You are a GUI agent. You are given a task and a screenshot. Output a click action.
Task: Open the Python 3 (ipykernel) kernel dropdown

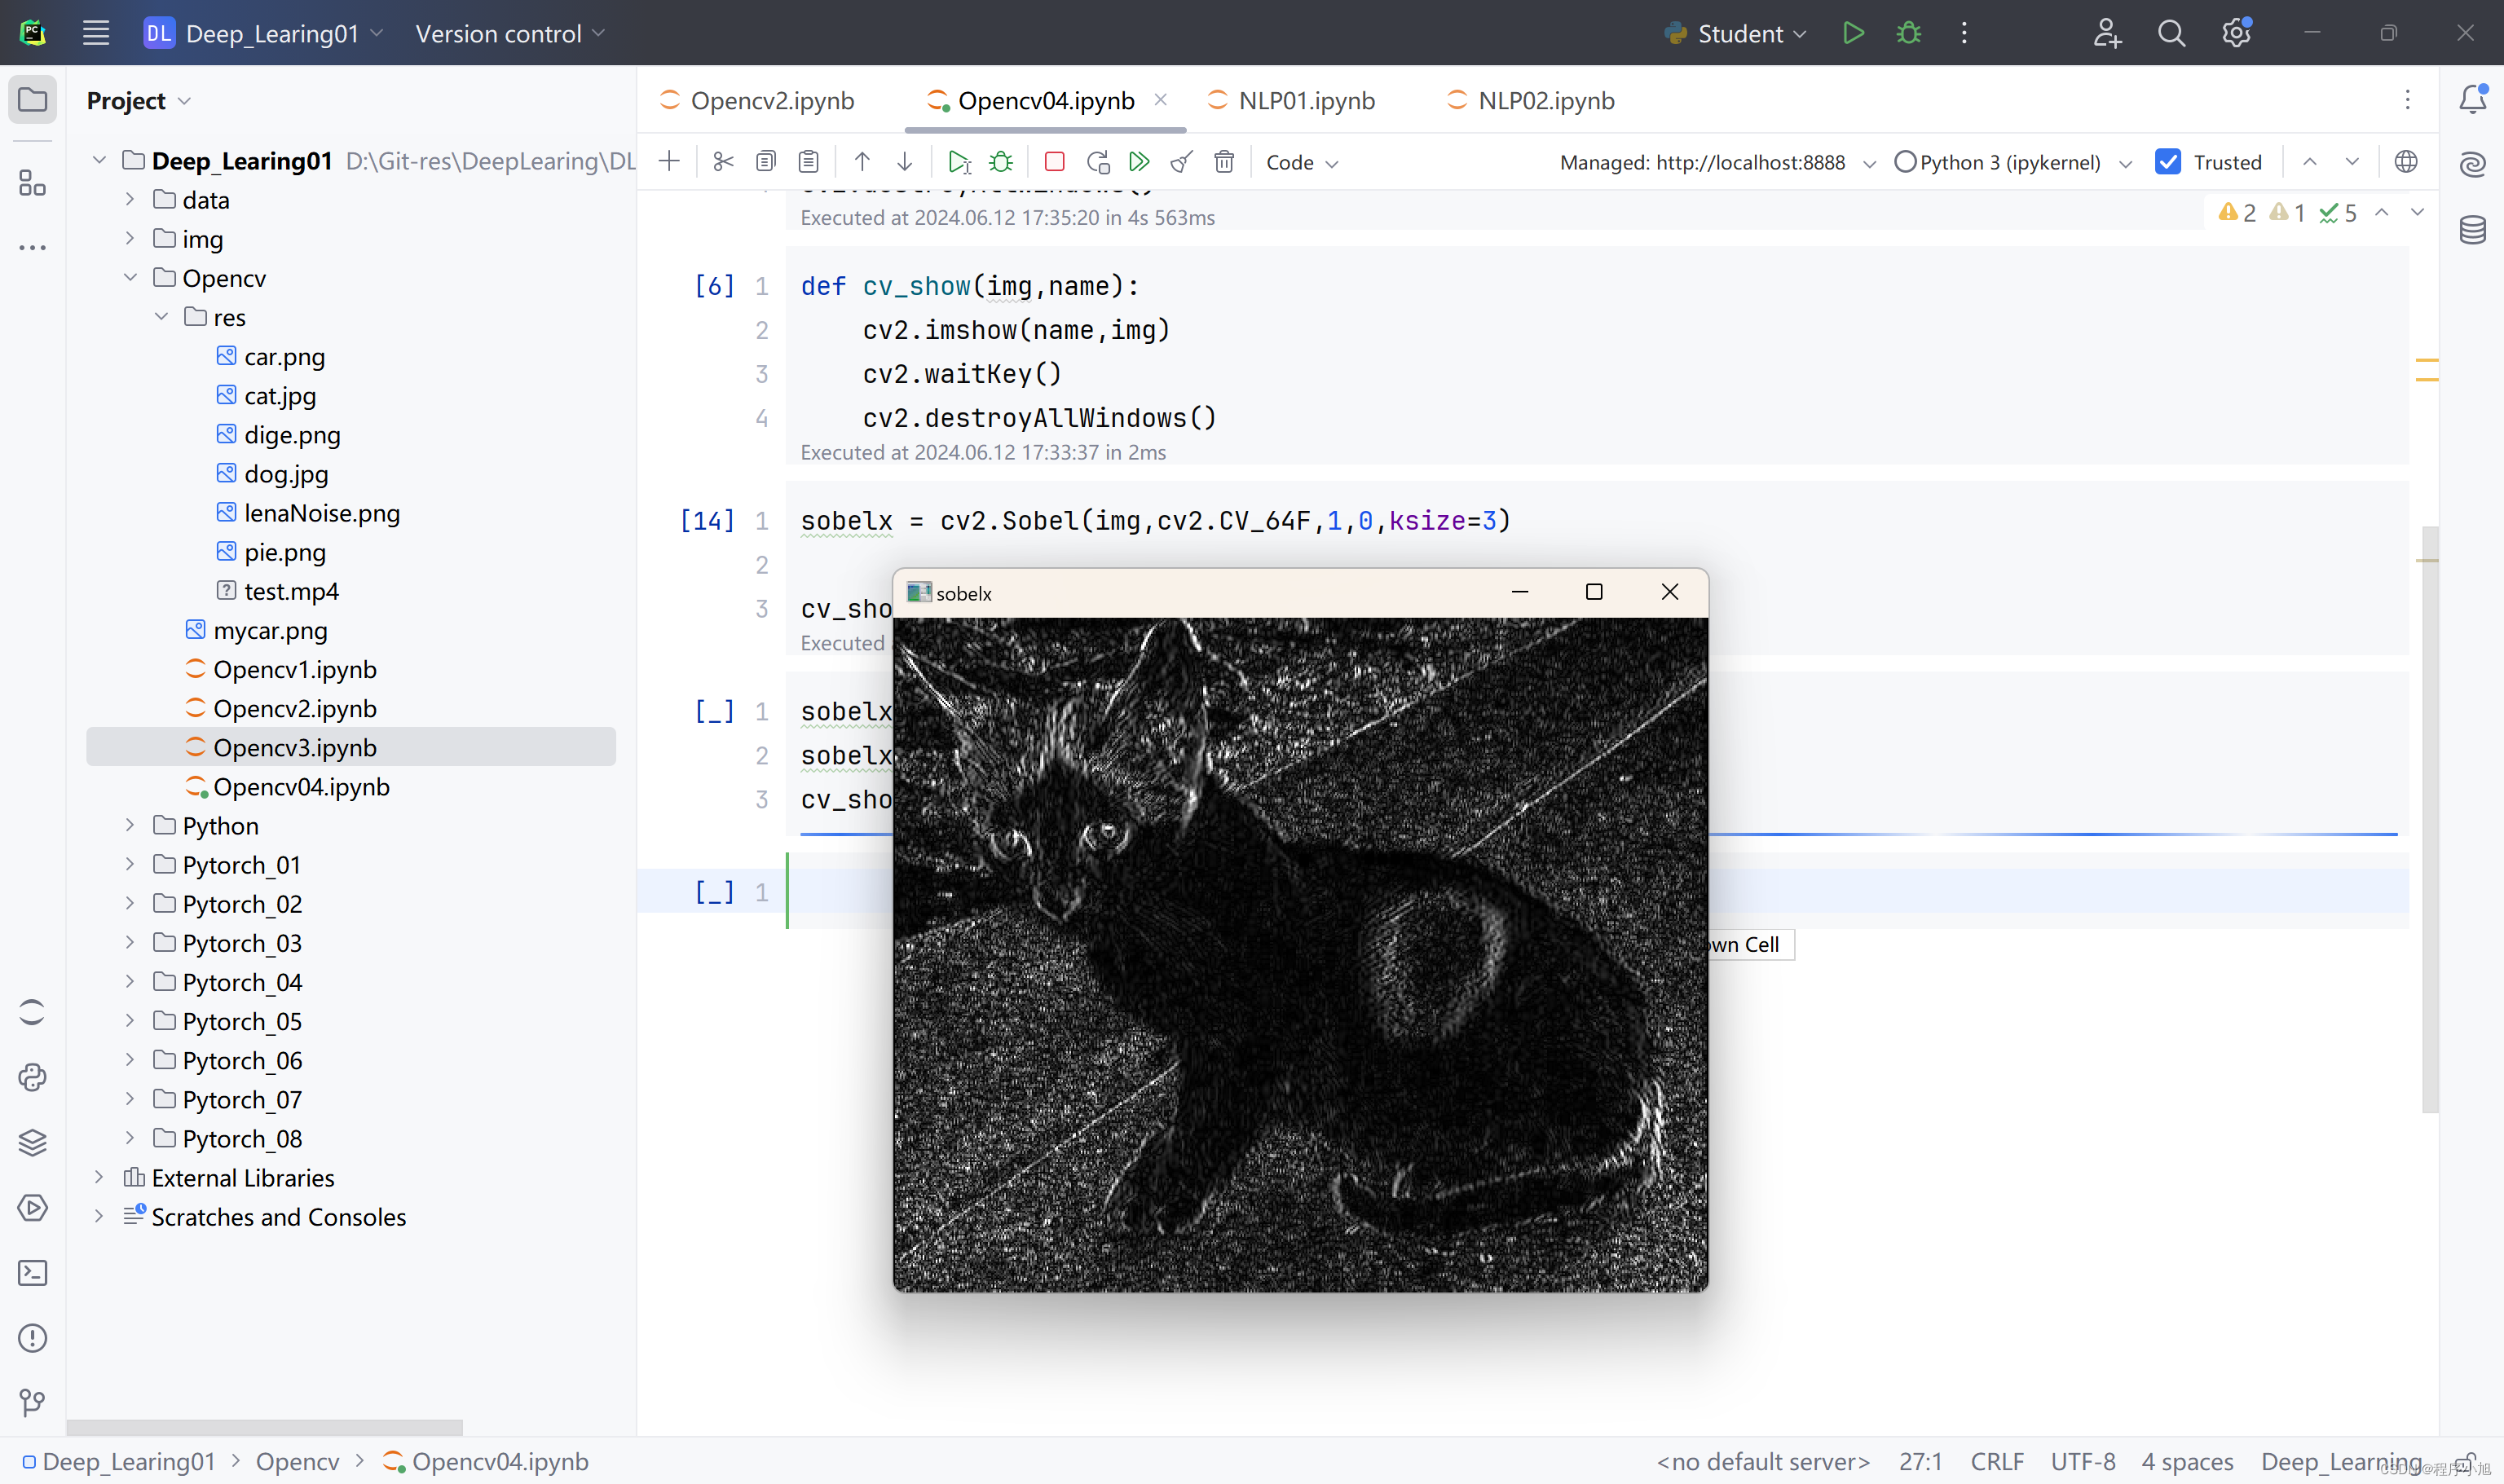(2013, 162)
